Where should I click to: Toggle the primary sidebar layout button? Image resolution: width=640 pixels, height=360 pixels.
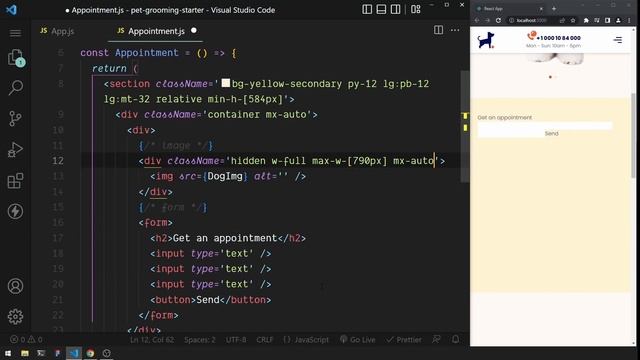(x=367, y=9)
